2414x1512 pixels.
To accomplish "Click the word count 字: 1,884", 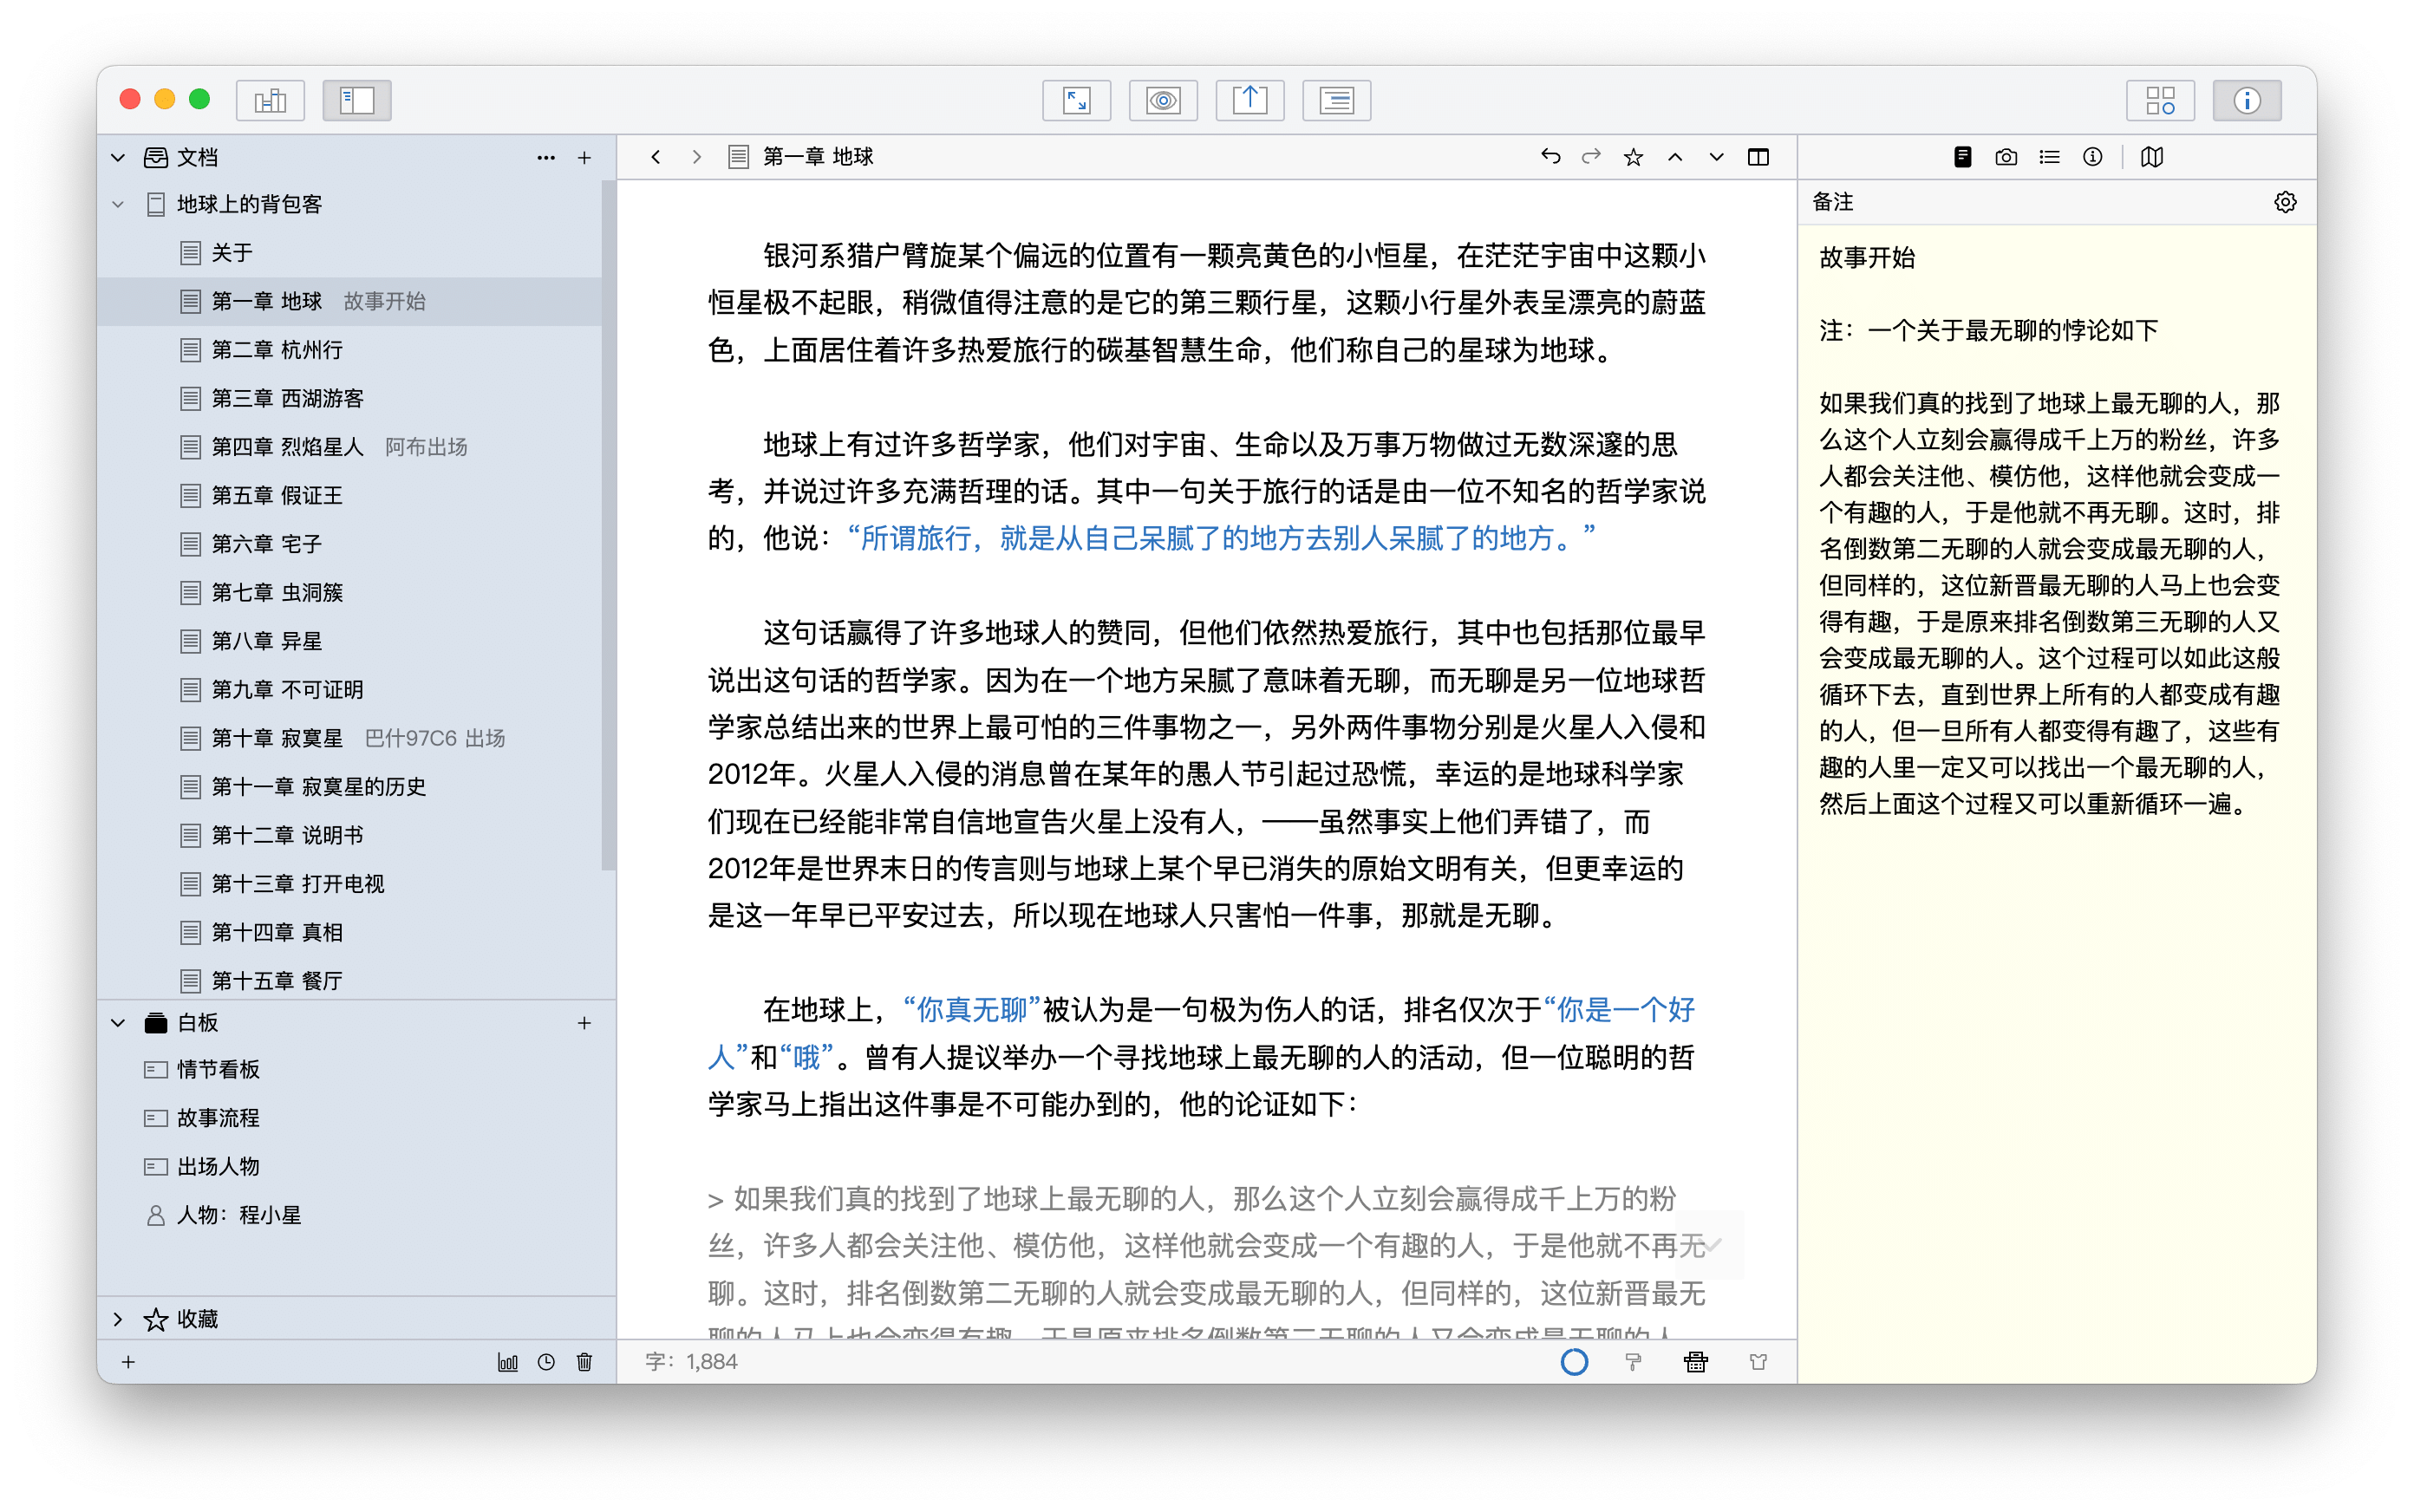I will [691, 1361].
